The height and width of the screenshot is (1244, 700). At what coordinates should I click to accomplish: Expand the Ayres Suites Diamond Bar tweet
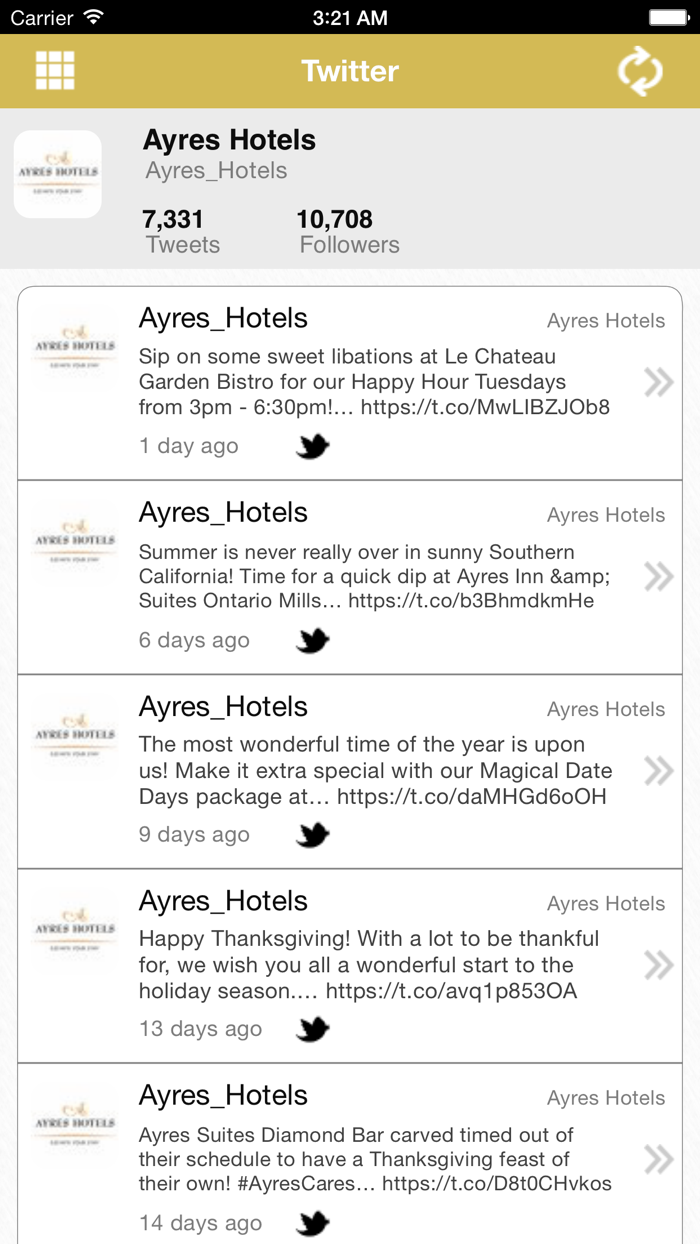click(658, 1158)
